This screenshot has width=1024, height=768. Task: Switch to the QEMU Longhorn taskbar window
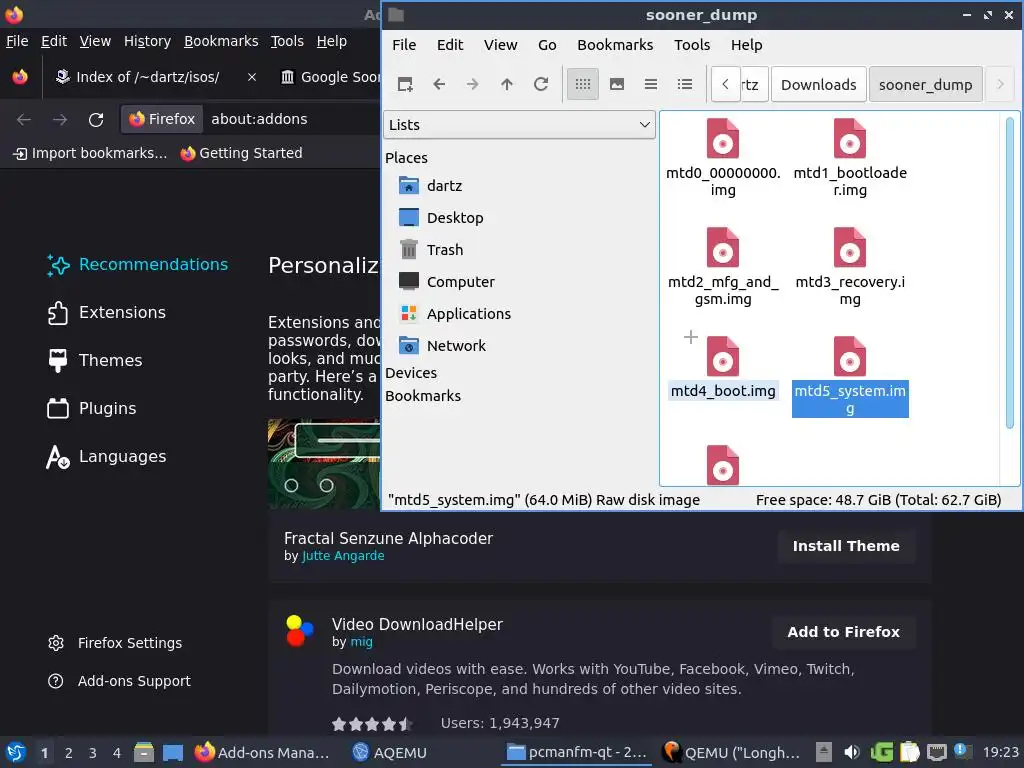[731, 753]
